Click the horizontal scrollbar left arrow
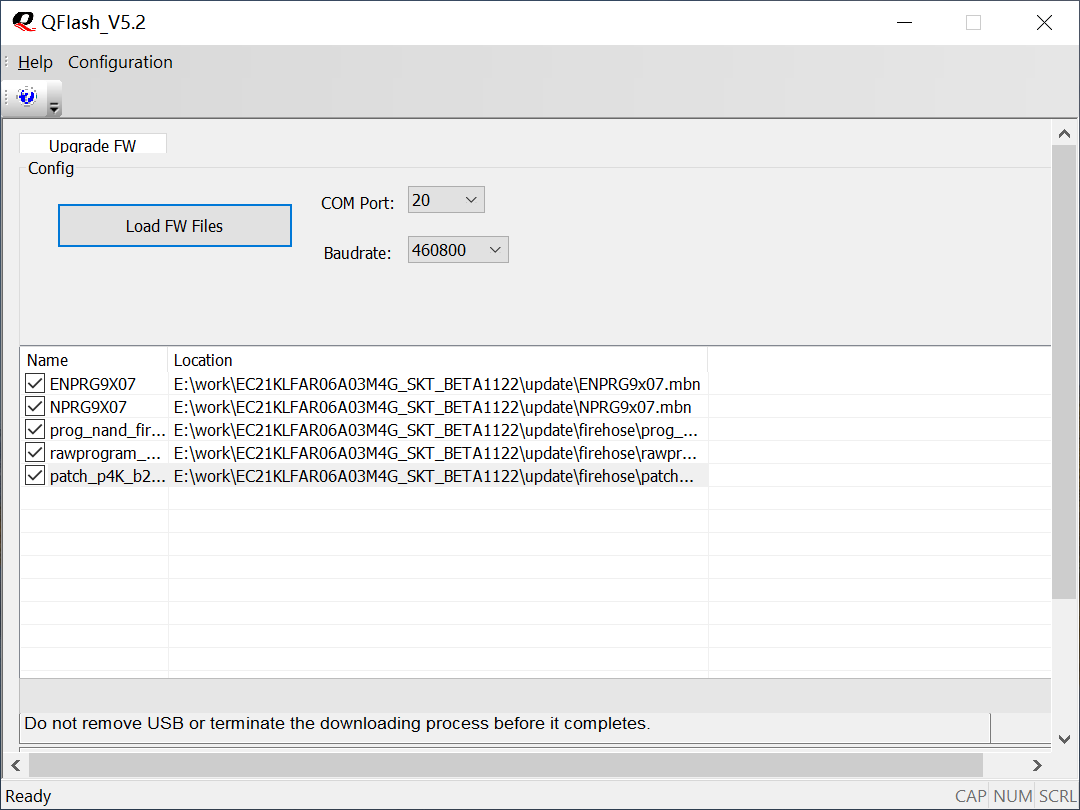The image size is (1080, 810). point(16,765)
